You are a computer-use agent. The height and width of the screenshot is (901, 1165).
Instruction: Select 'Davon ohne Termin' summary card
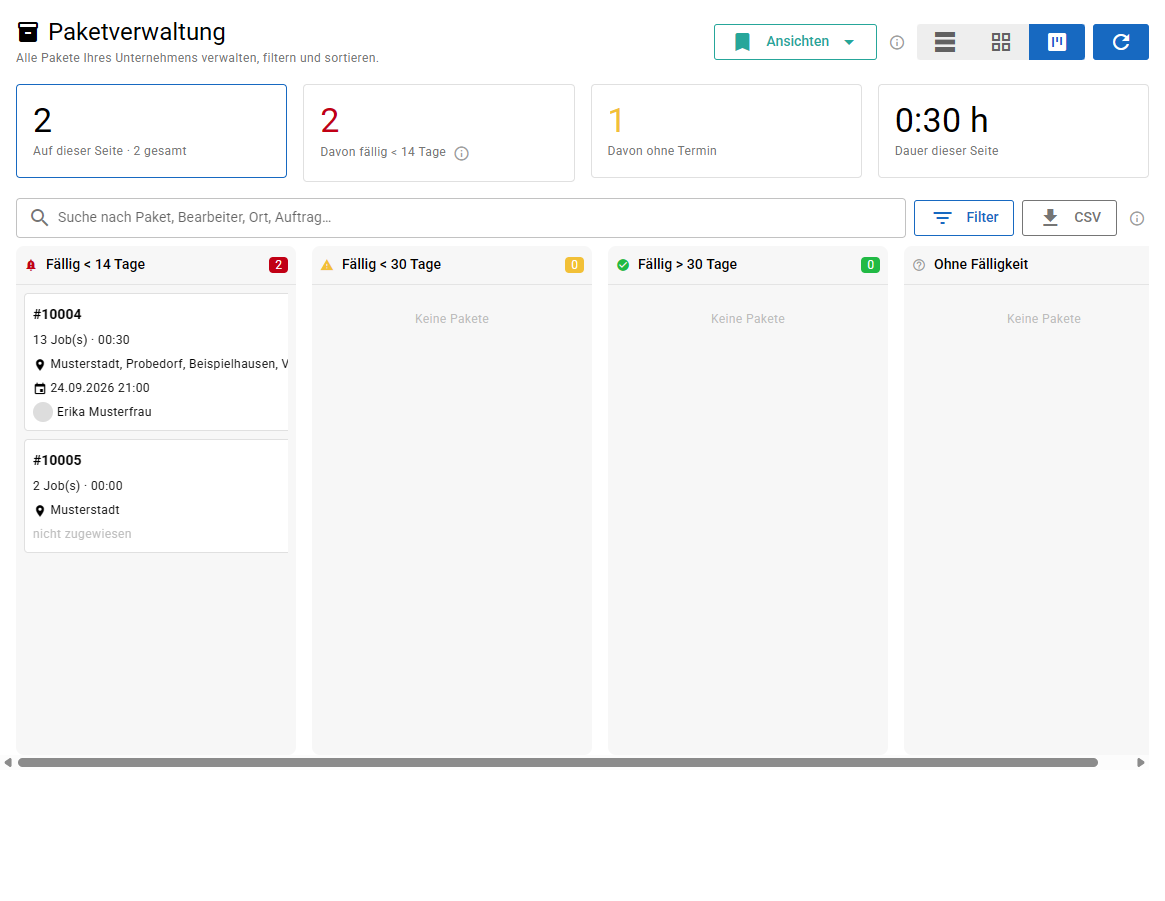pyautogui.click(x=726, y=131)
